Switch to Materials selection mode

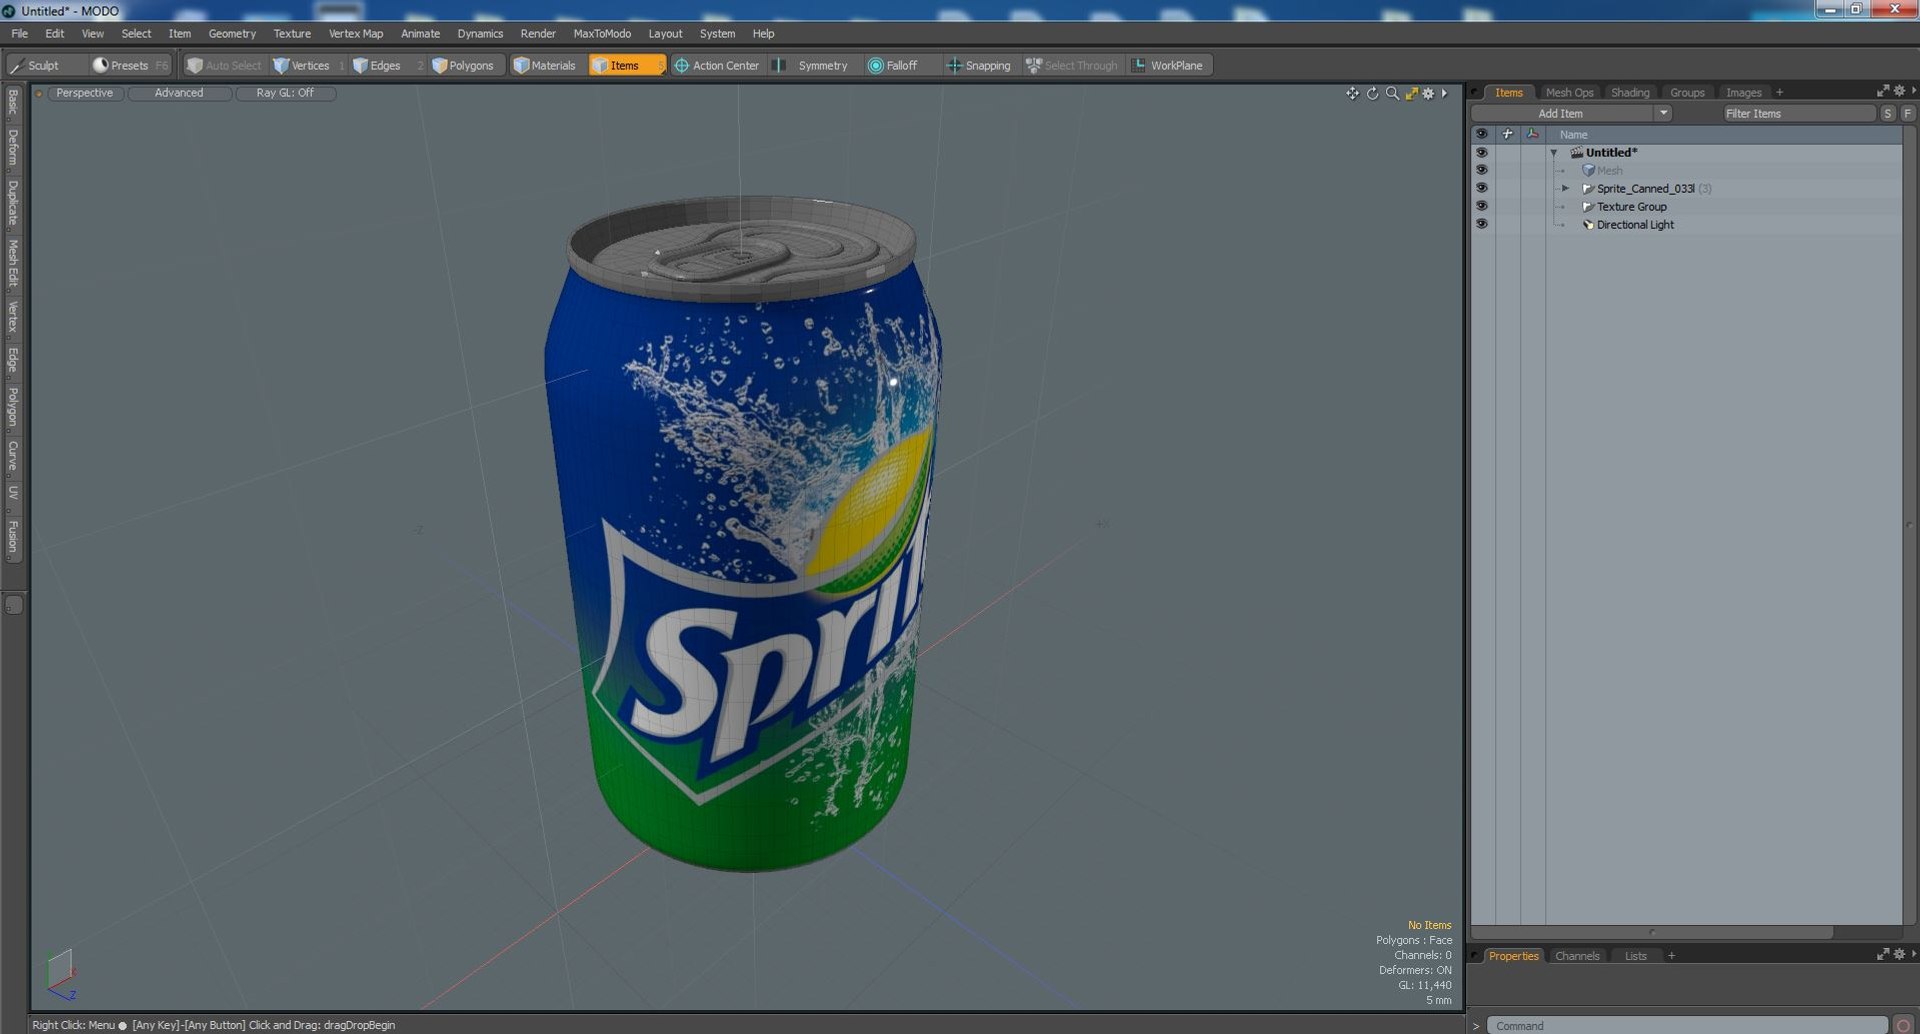pyautogui.click(x=545, y=65)
